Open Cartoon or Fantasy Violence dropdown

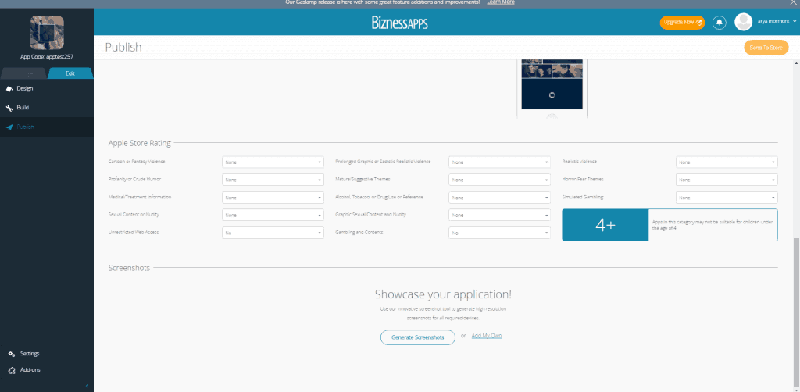coord(273,162)
